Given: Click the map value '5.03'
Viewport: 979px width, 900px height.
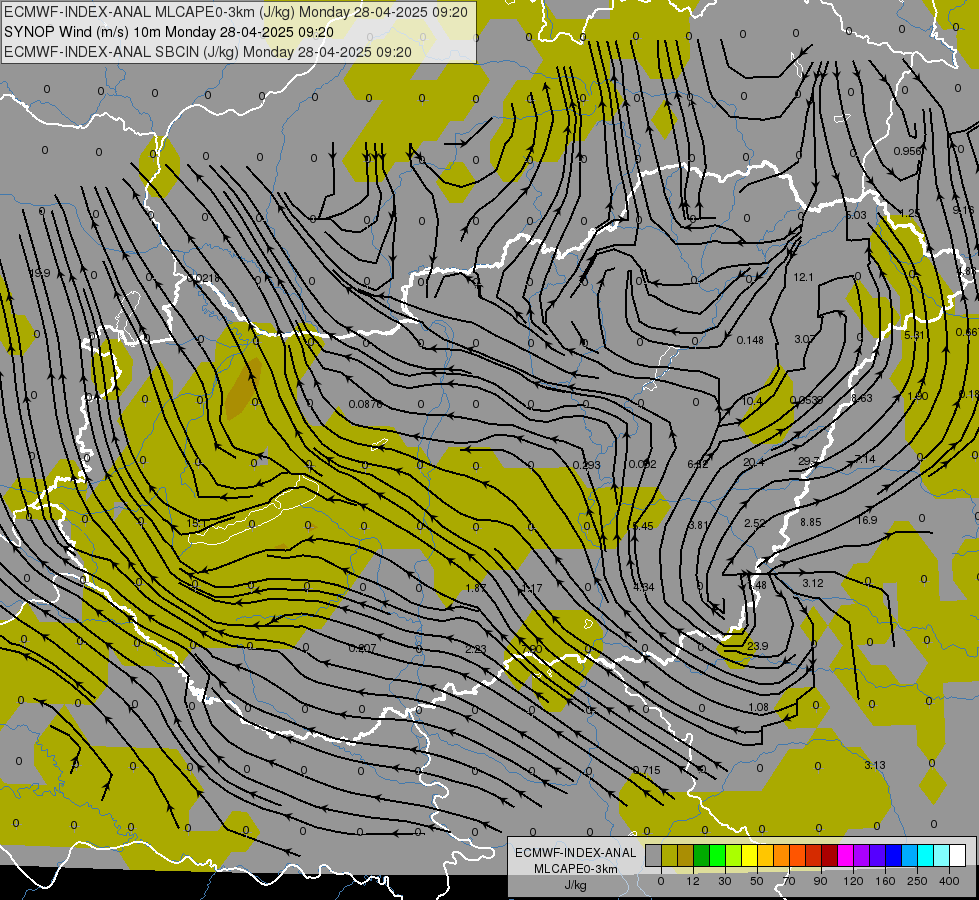Looking at the screenshot, I should pos(856,215).
